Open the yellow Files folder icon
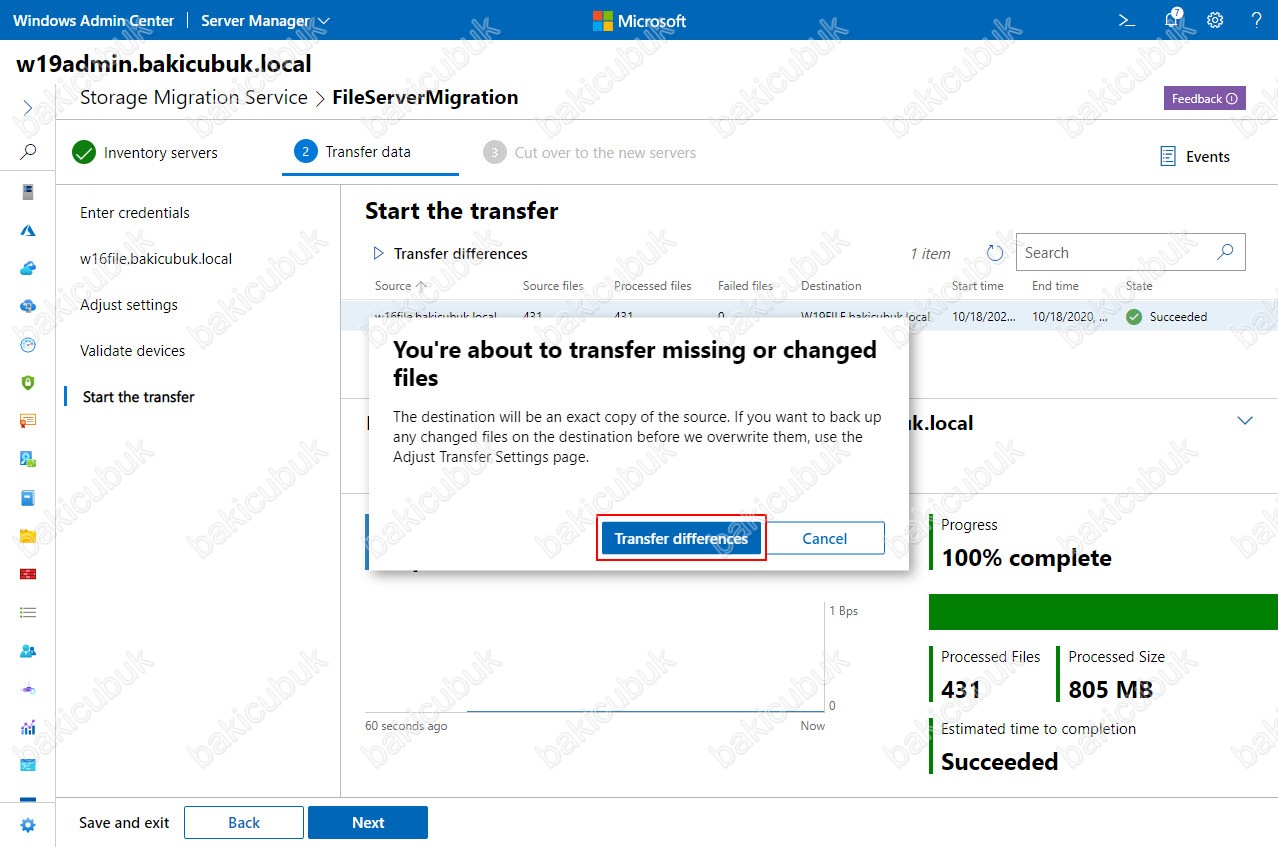This screenshot has height=847, width=1278. [x=28, y=536]
